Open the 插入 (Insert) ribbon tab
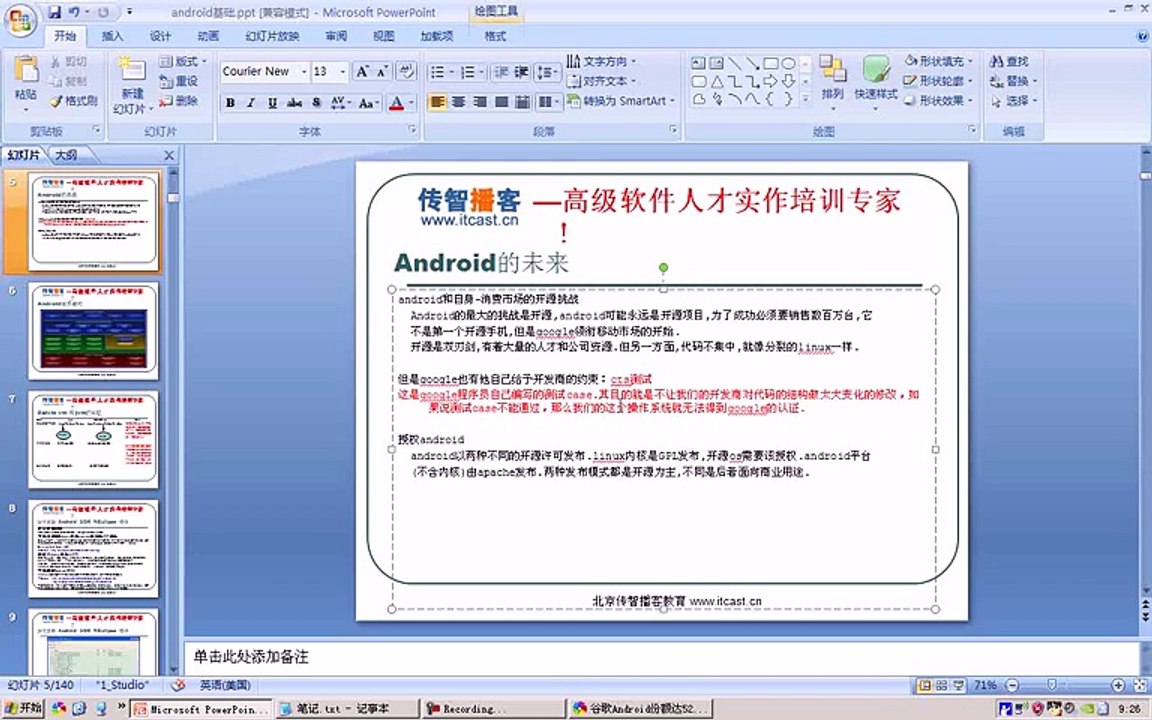The image size is (1152, 720). tap(112, 35)
